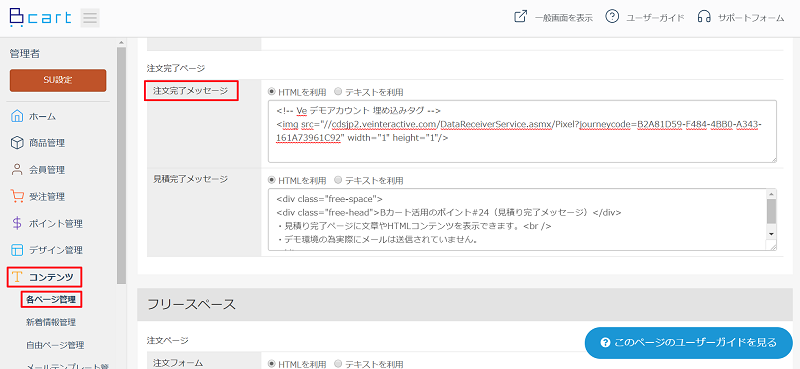
Task: Select テキストを利用 for 注文完了メッセージ
Action: (338, 92)
